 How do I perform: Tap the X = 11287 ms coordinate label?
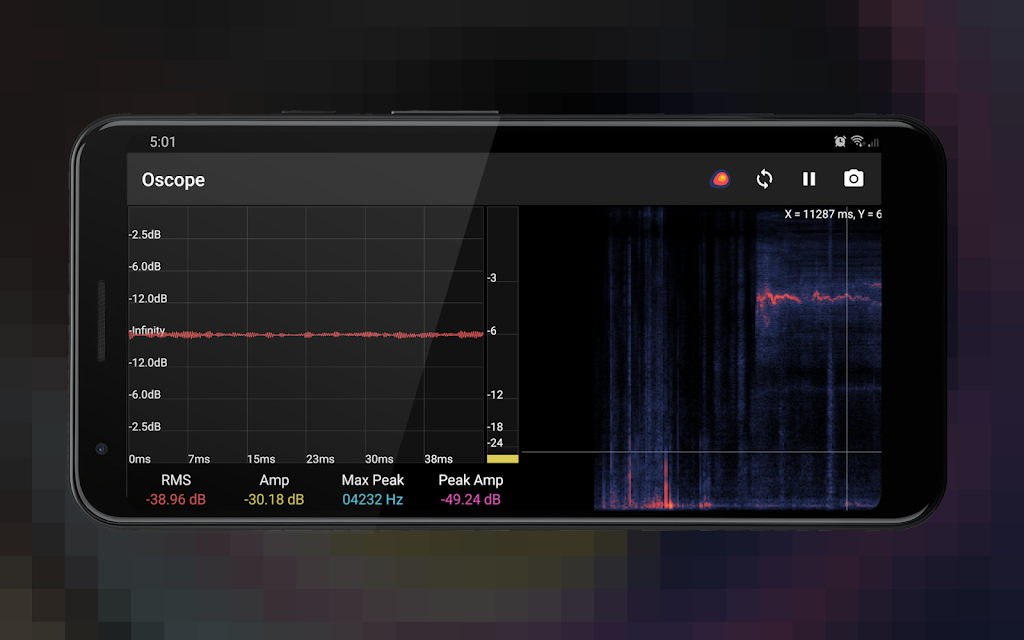tap(819, 214)
